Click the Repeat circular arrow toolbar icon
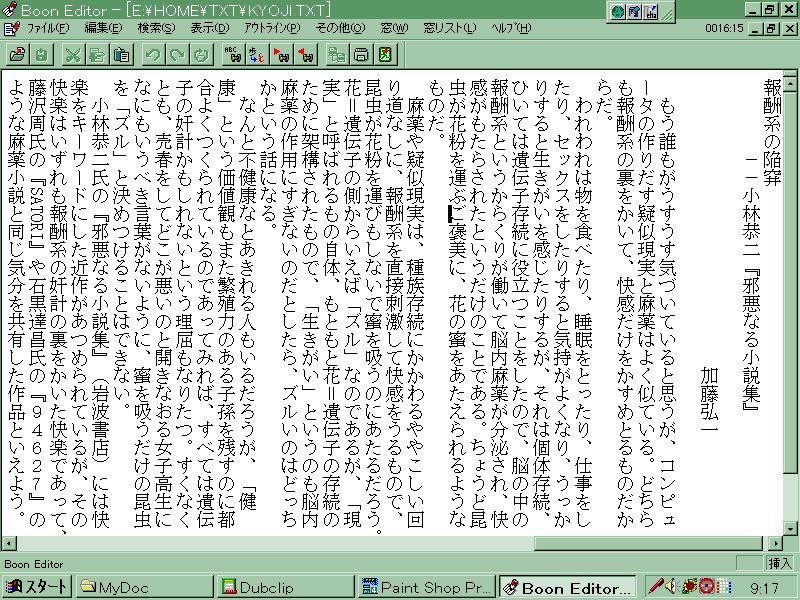Viewport: 800px width, 600px height. coord(201,54)
